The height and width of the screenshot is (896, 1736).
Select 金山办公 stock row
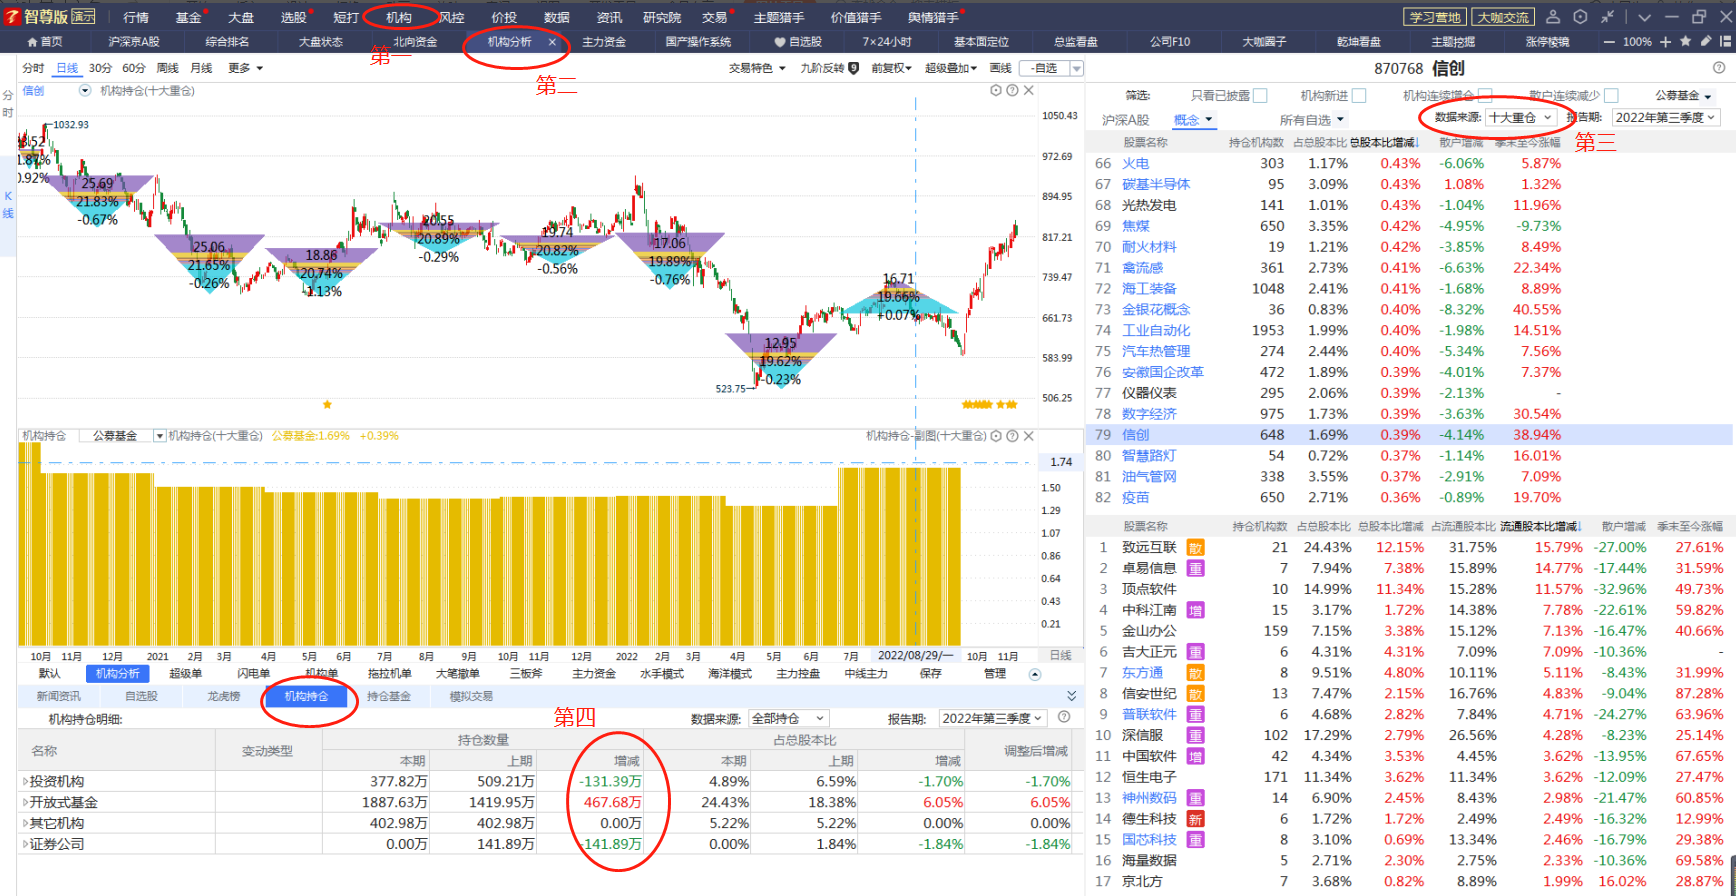pyautogui.click(x=1410, y=631)
